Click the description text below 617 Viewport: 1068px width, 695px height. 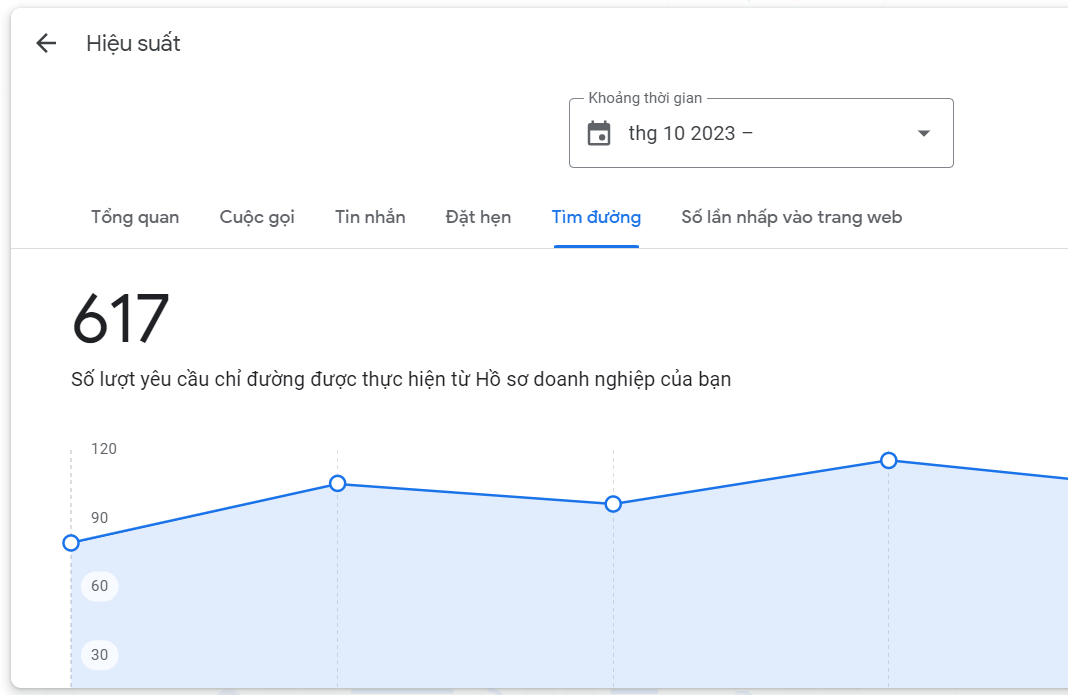click(x=401, y=380)
